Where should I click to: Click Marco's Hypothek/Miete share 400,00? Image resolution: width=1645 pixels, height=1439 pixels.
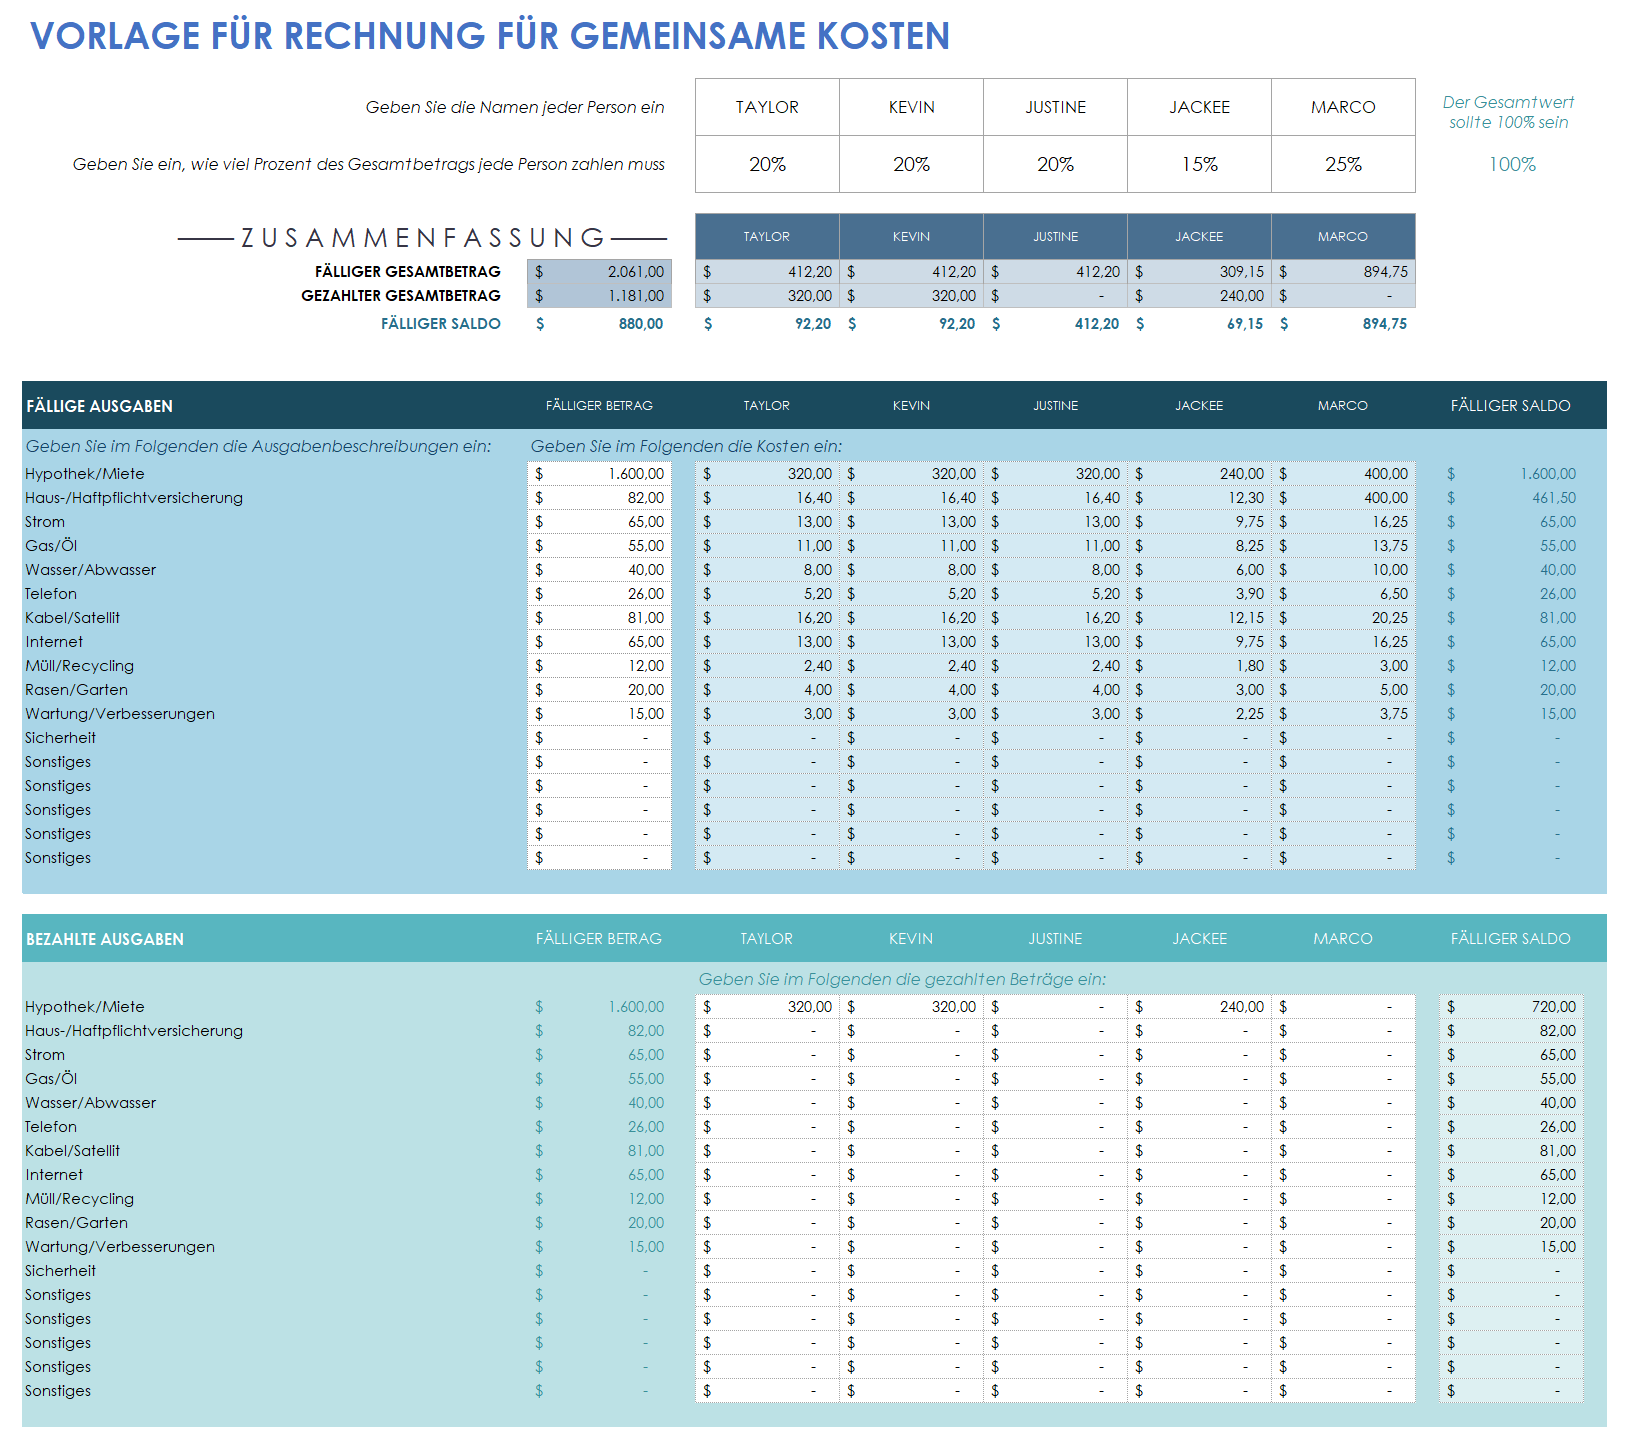pyautogui.click(x=1343, y=474)
